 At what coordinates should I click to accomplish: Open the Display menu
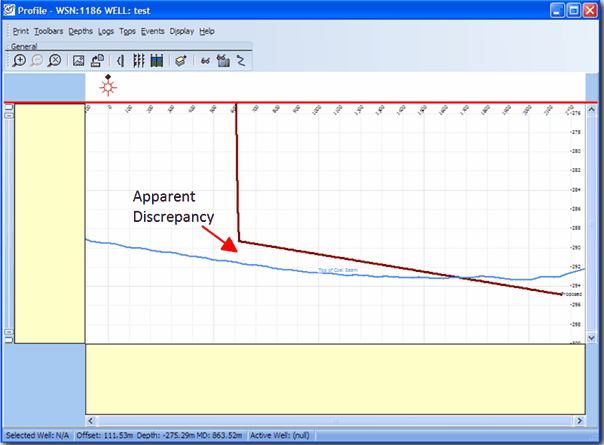[x=181, y=31]
